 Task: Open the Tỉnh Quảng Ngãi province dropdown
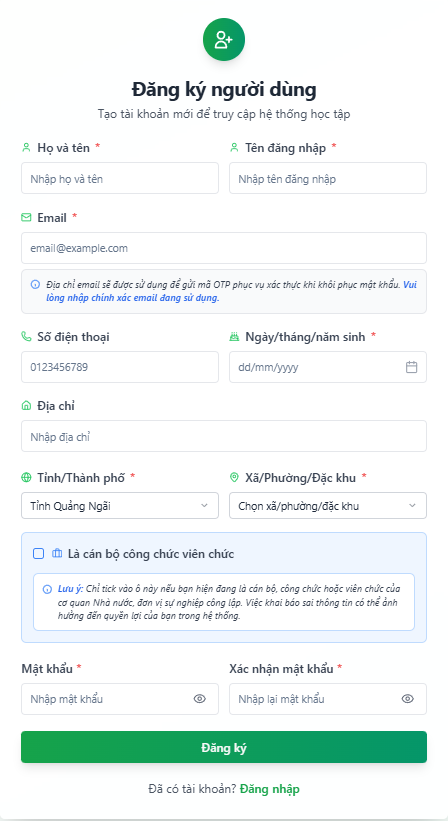click(120, 506)
